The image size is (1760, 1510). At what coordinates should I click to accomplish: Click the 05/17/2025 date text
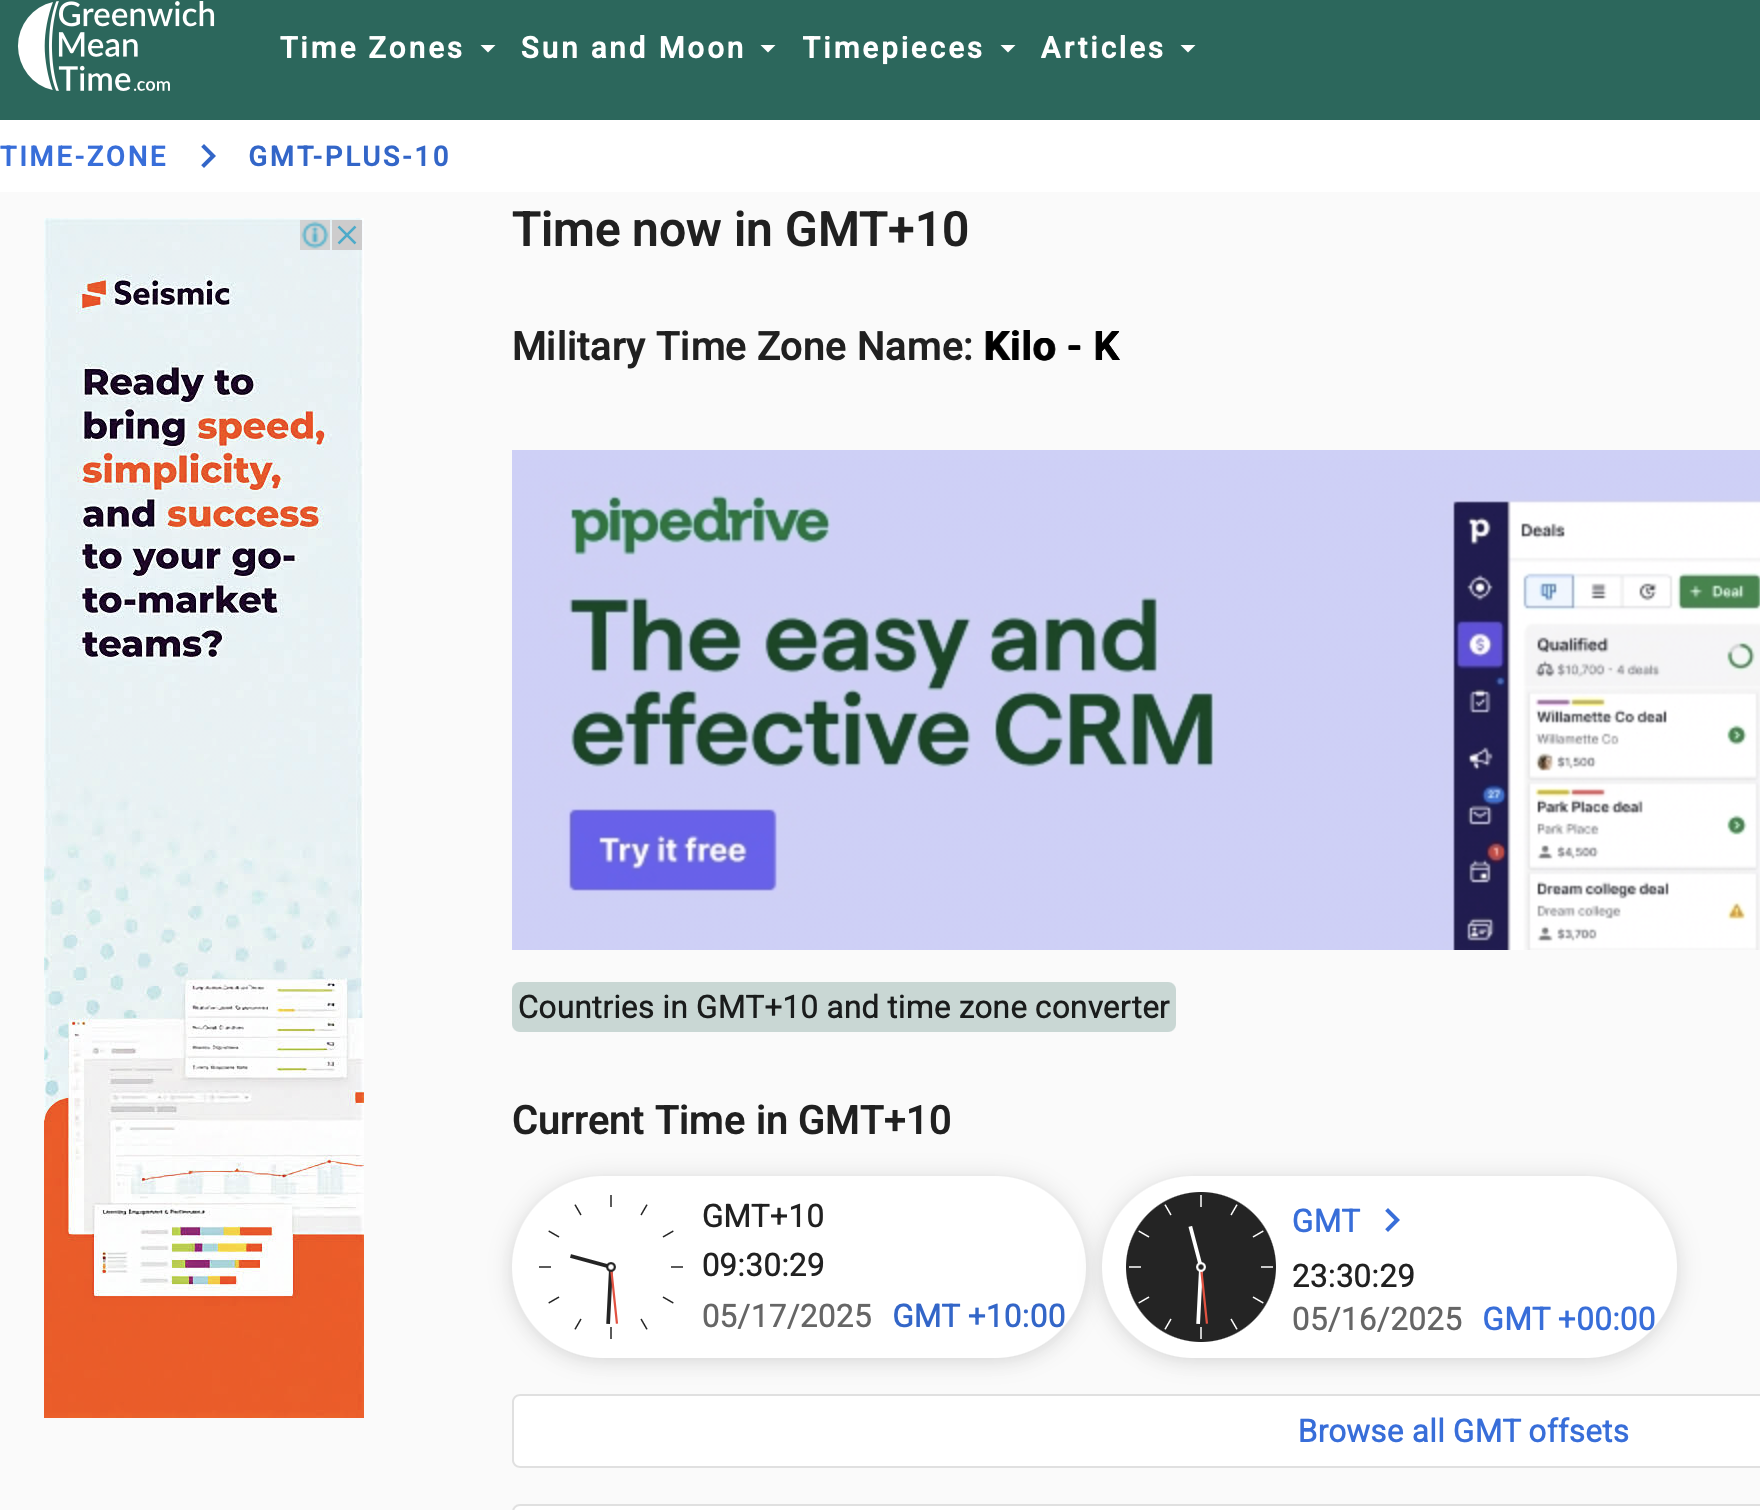click(786, 1316)
